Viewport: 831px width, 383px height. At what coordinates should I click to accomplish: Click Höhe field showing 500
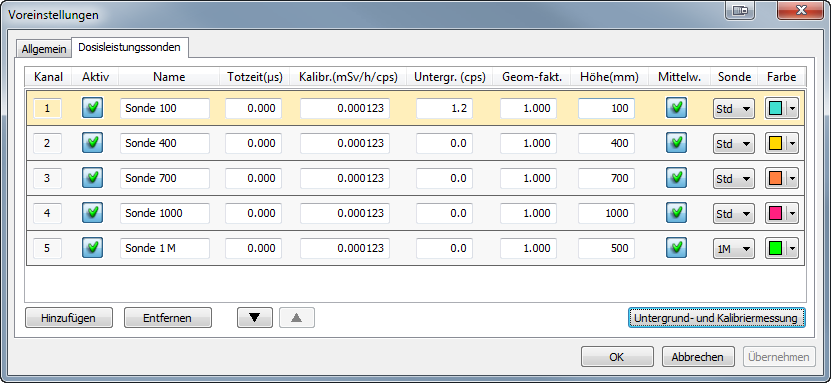click(x=606, y=248)
